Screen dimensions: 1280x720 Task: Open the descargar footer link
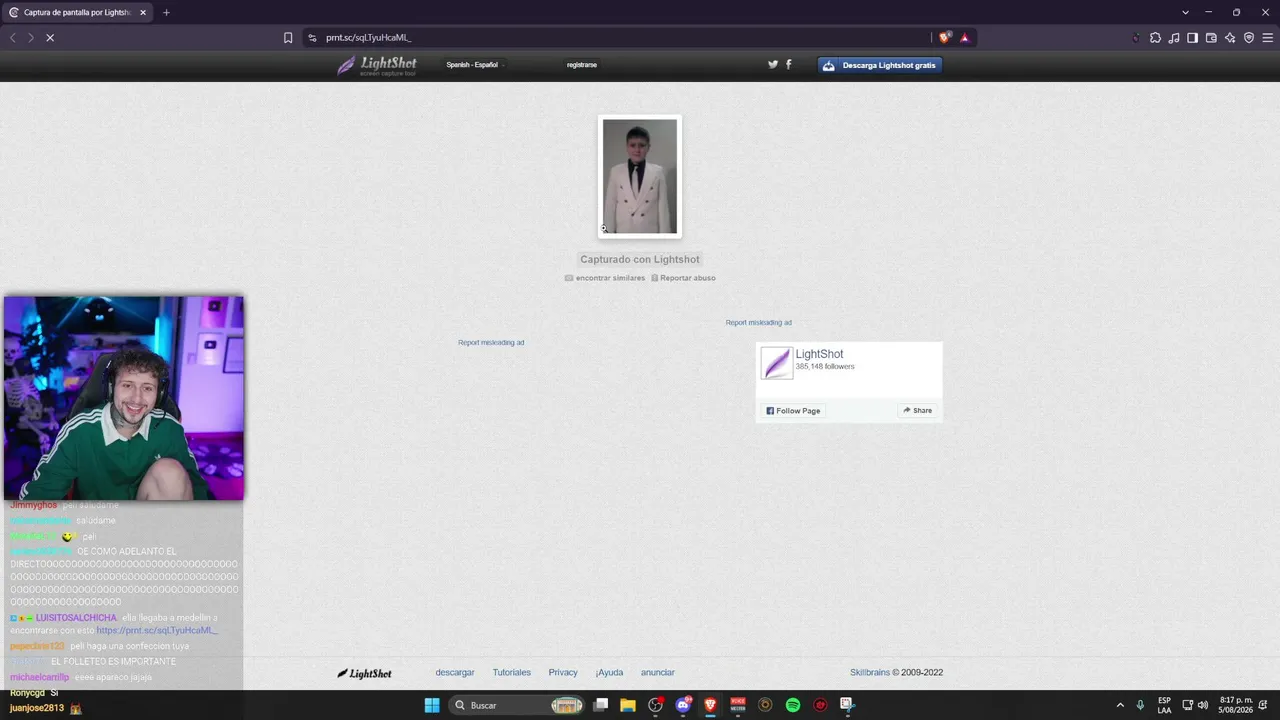[x=455, y=673]
